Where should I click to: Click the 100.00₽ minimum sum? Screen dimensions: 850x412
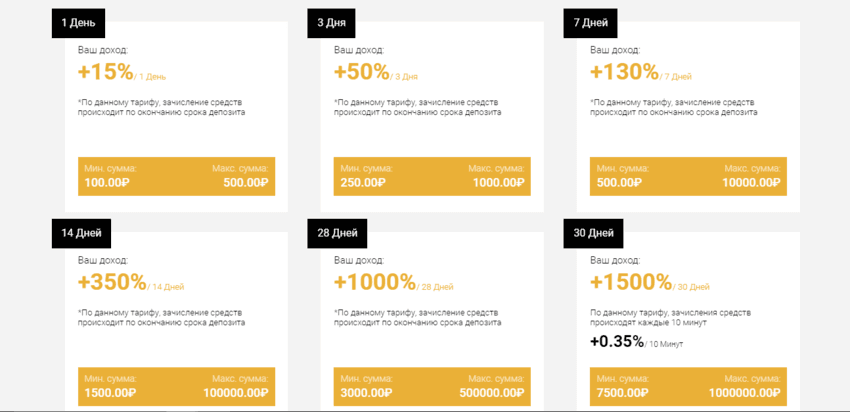pos(107,182)
